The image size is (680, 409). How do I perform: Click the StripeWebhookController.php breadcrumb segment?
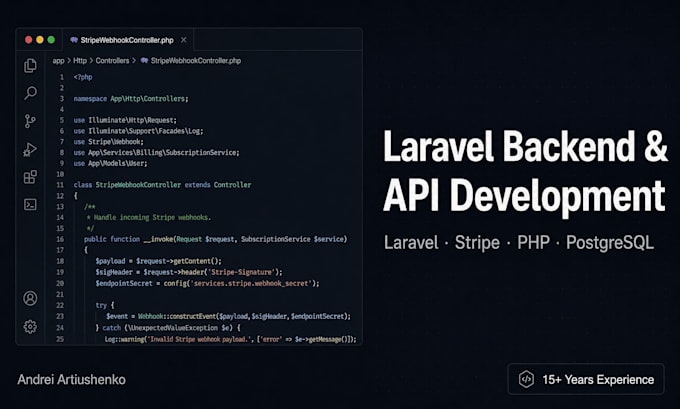tap(196, 61)
